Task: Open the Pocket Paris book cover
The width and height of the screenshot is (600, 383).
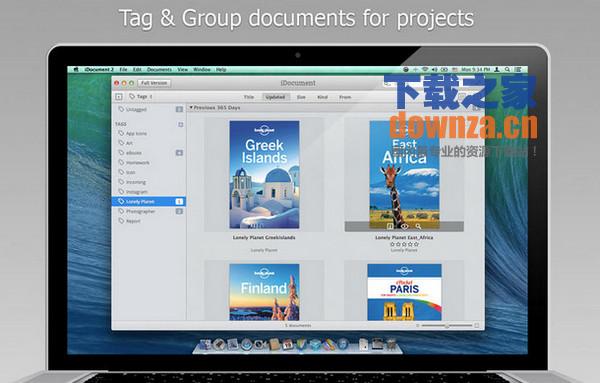Action: click(404, 292)
